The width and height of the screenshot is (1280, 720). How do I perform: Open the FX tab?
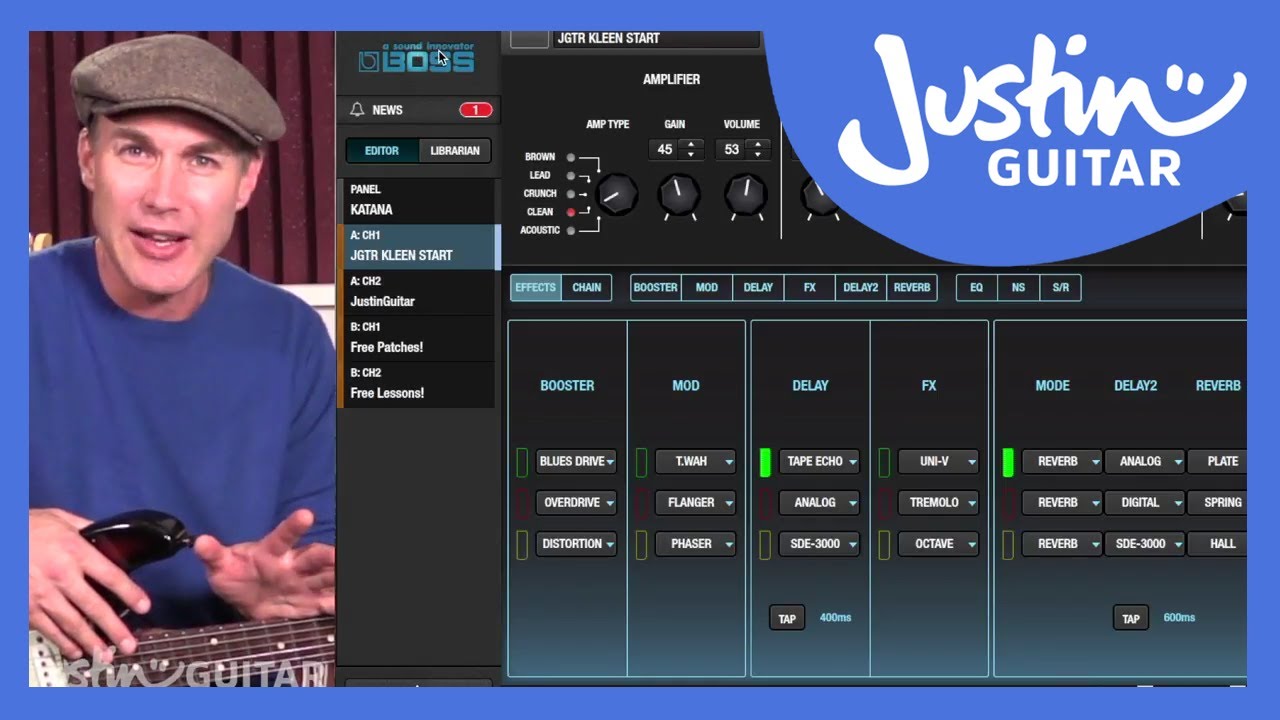tap(810, 288)
